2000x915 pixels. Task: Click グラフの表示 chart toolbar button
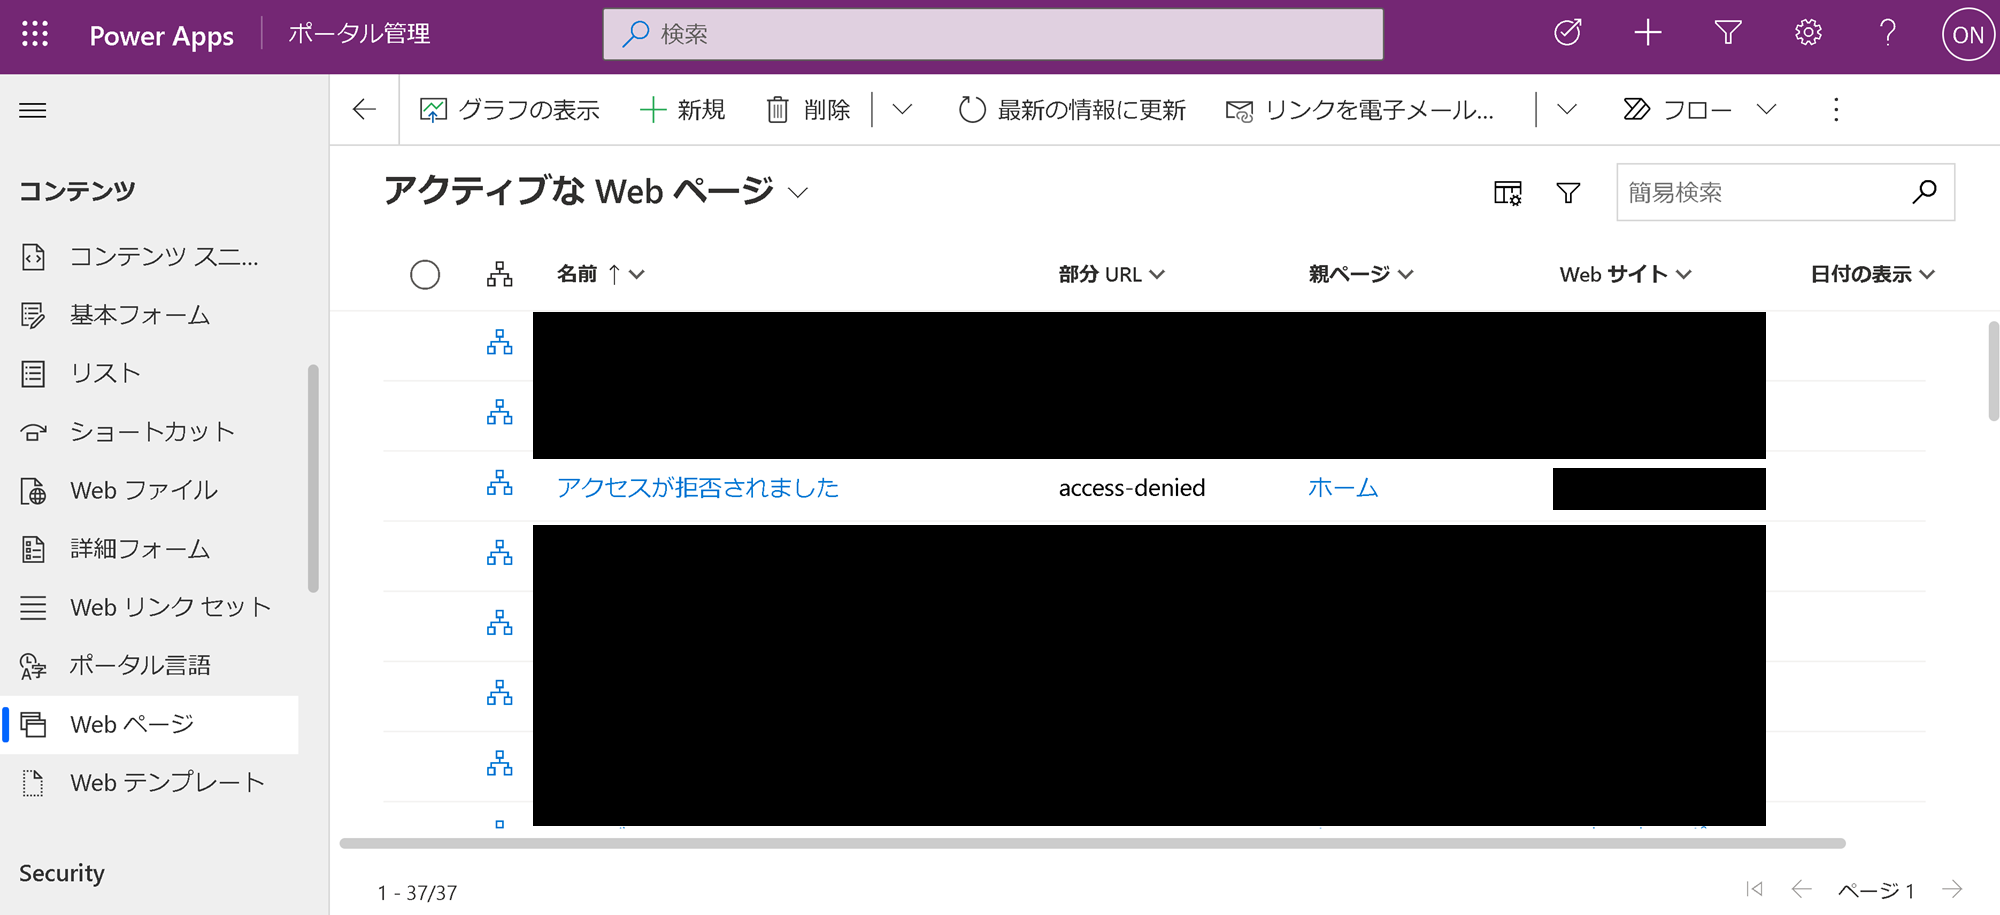pos(509,110)
